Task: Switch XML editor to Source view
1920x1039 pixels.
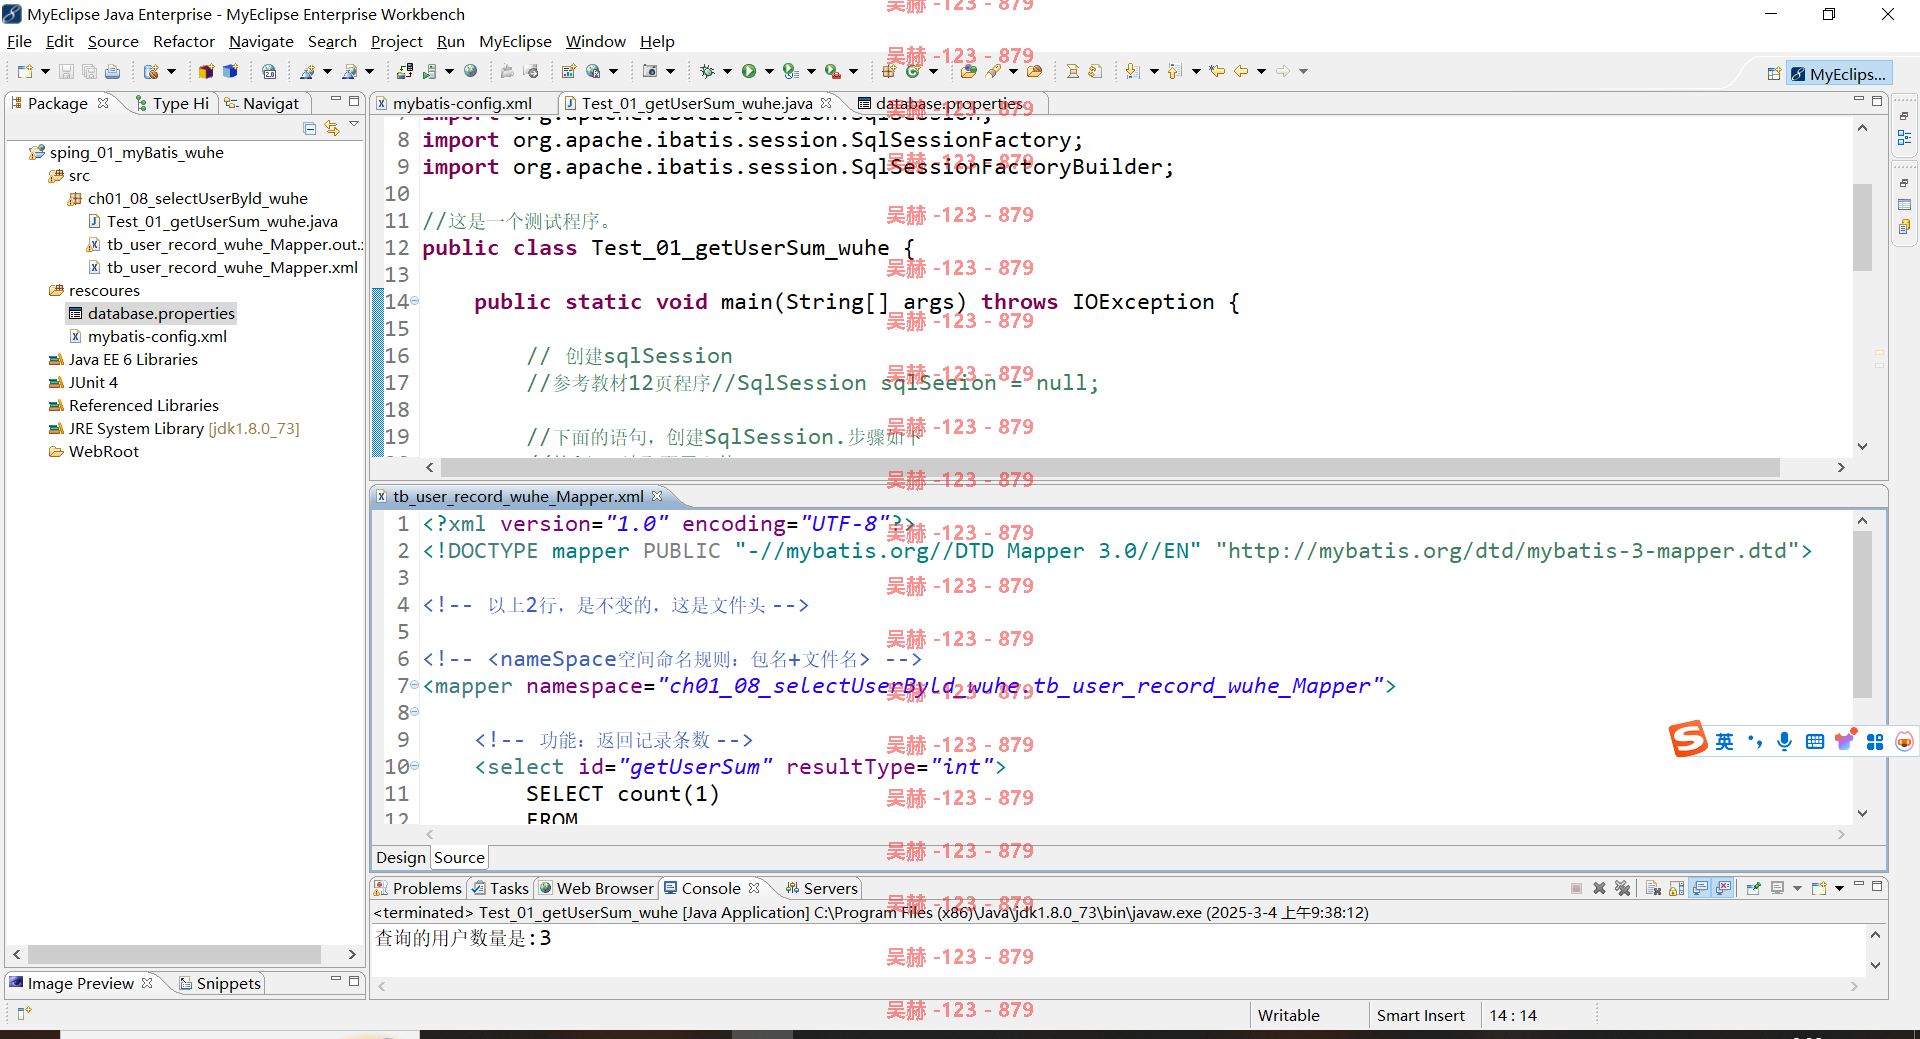Action: [459, 857]
